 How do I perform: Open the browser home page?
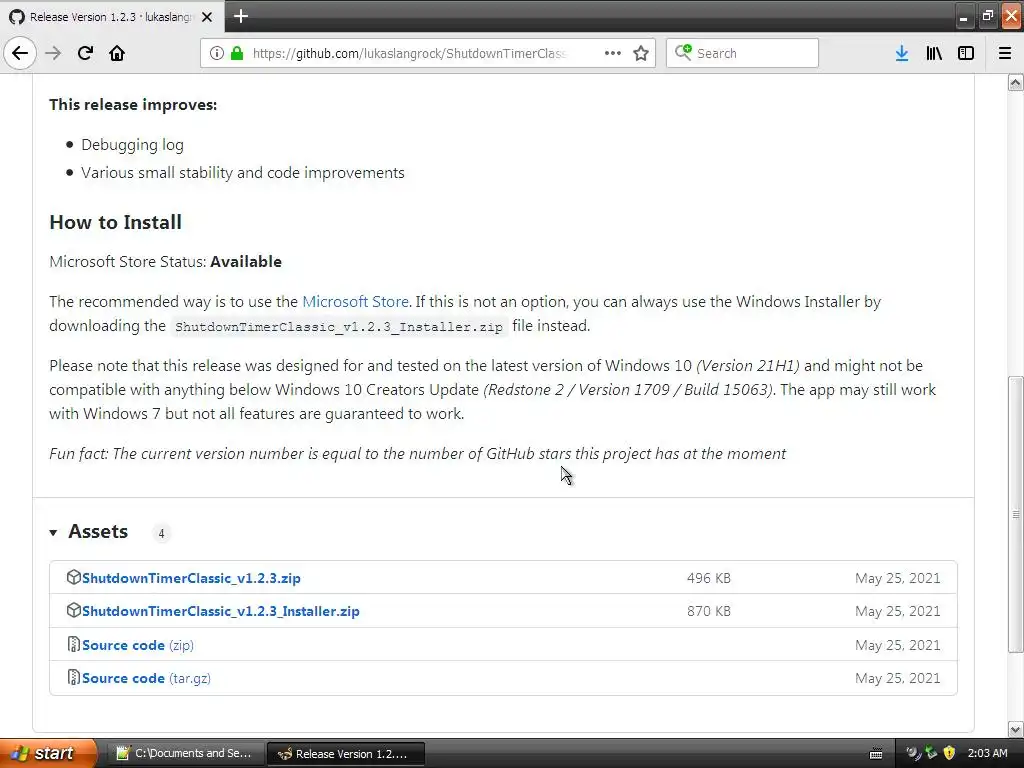tap(117, 53)
